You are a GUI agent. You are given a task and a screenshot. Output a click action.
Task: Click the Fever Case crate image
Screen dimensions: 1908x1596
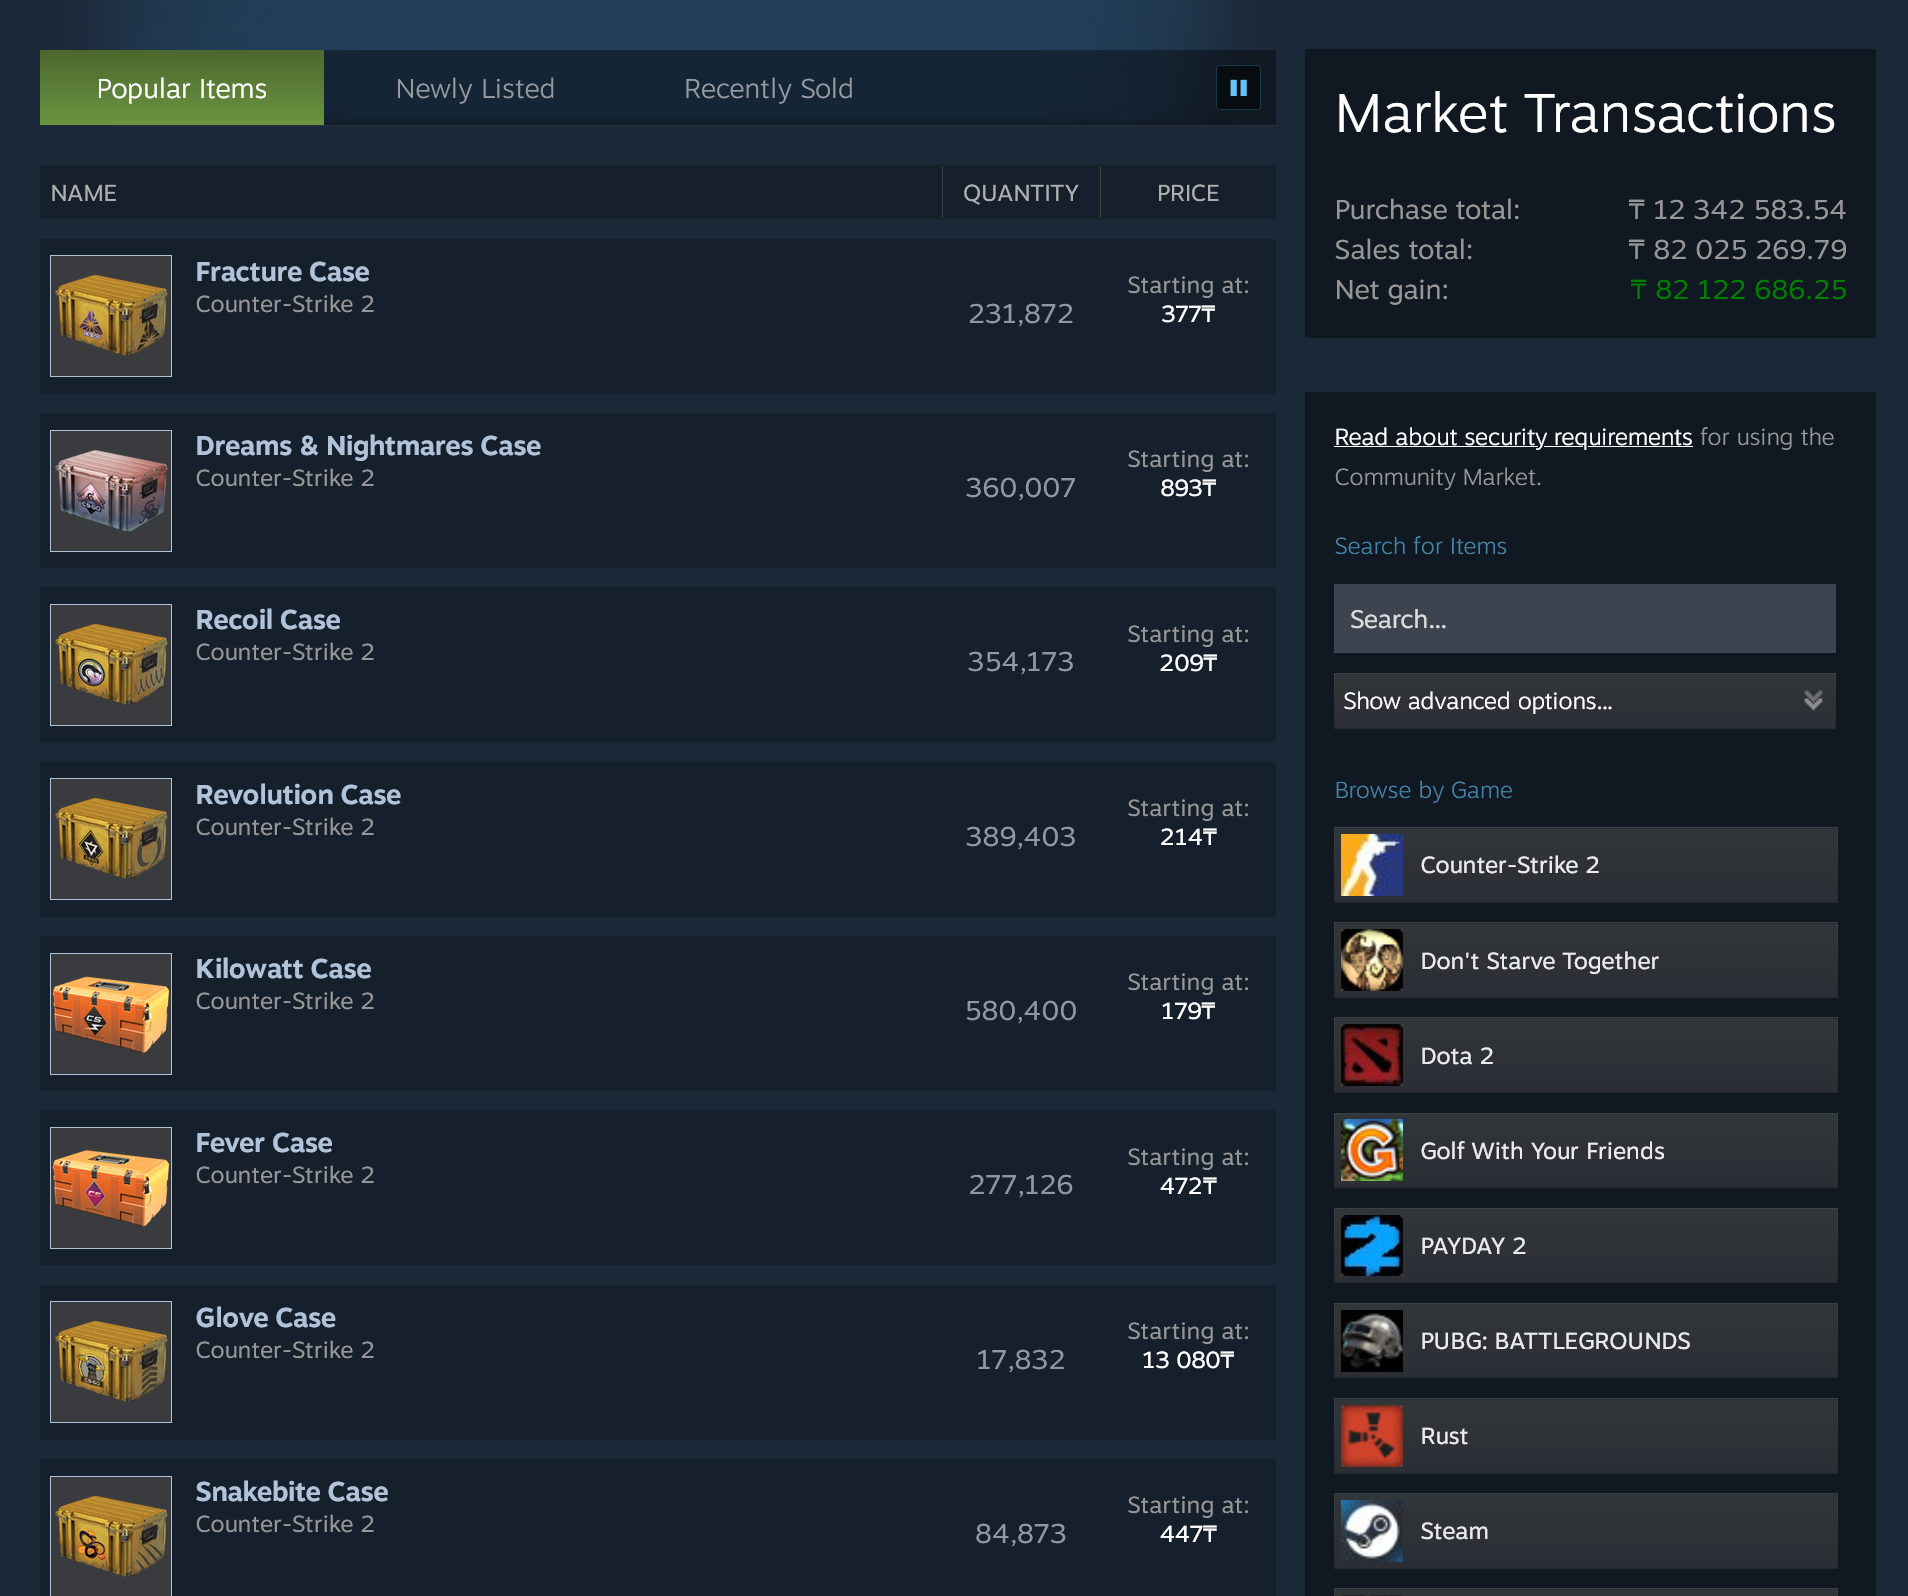point(111,1188)
